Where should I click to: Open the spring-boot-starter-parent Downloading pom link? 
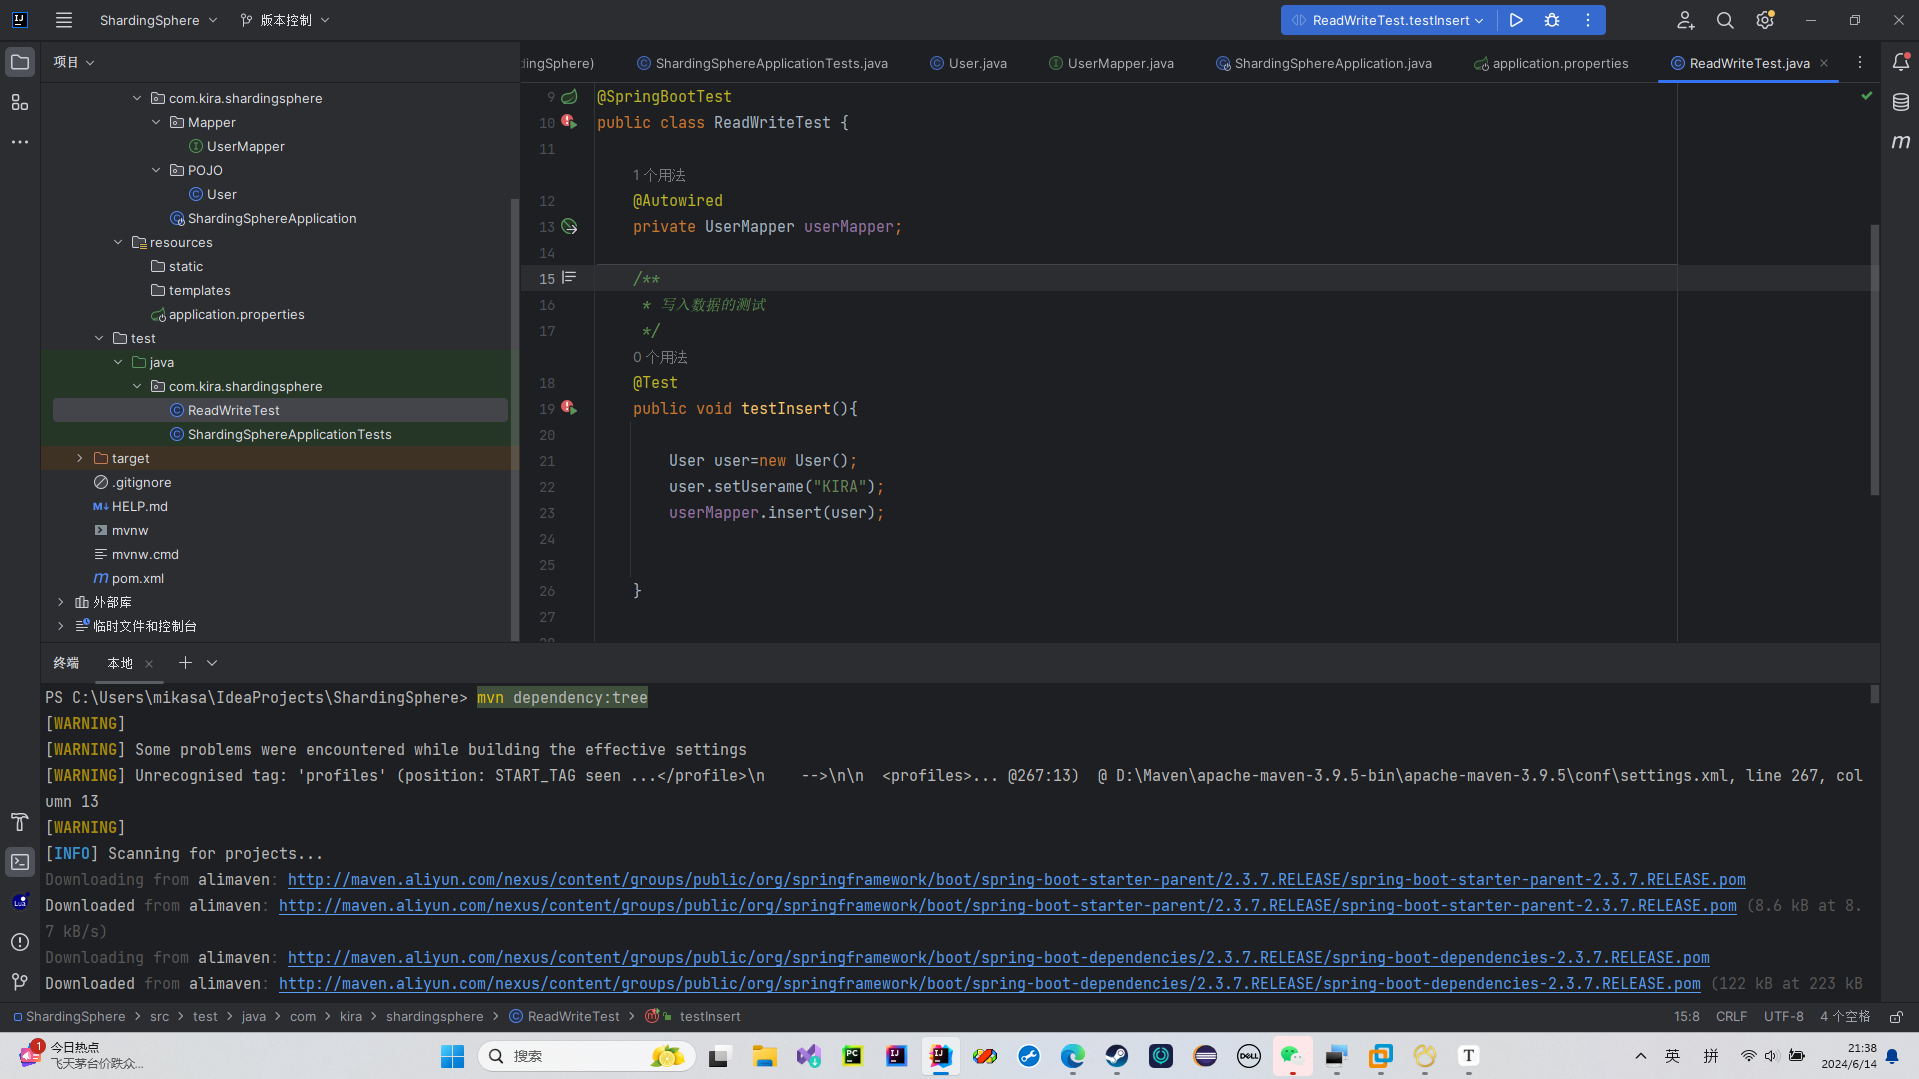(1016, 879)
